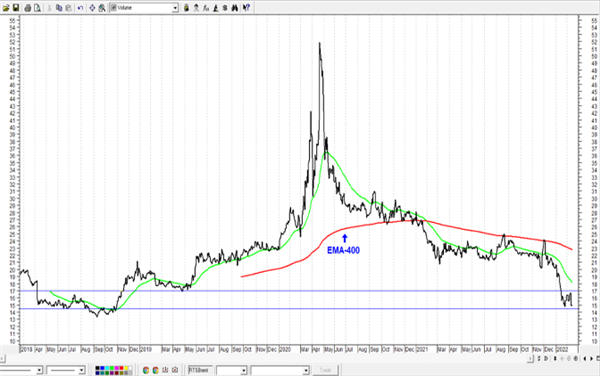This screenshot has height=376, width=600.
Task: Activate the context help pointer icon
Action: click(x=246, y=8)
